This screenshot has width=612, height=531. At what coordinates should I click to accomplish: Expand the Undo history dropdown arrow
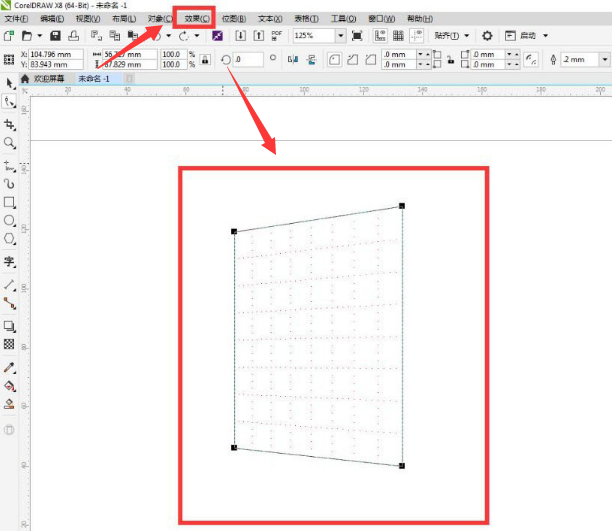169,36
